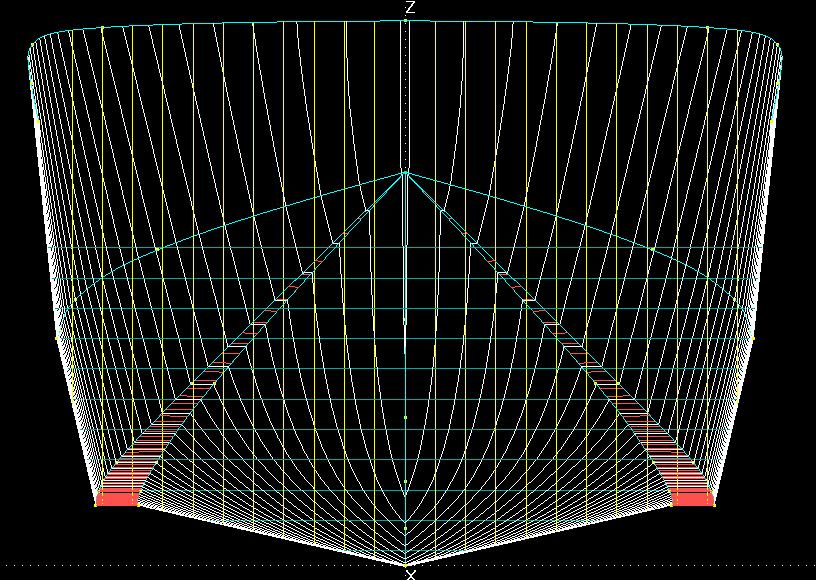Click the X axis label

tap(411, 575)
